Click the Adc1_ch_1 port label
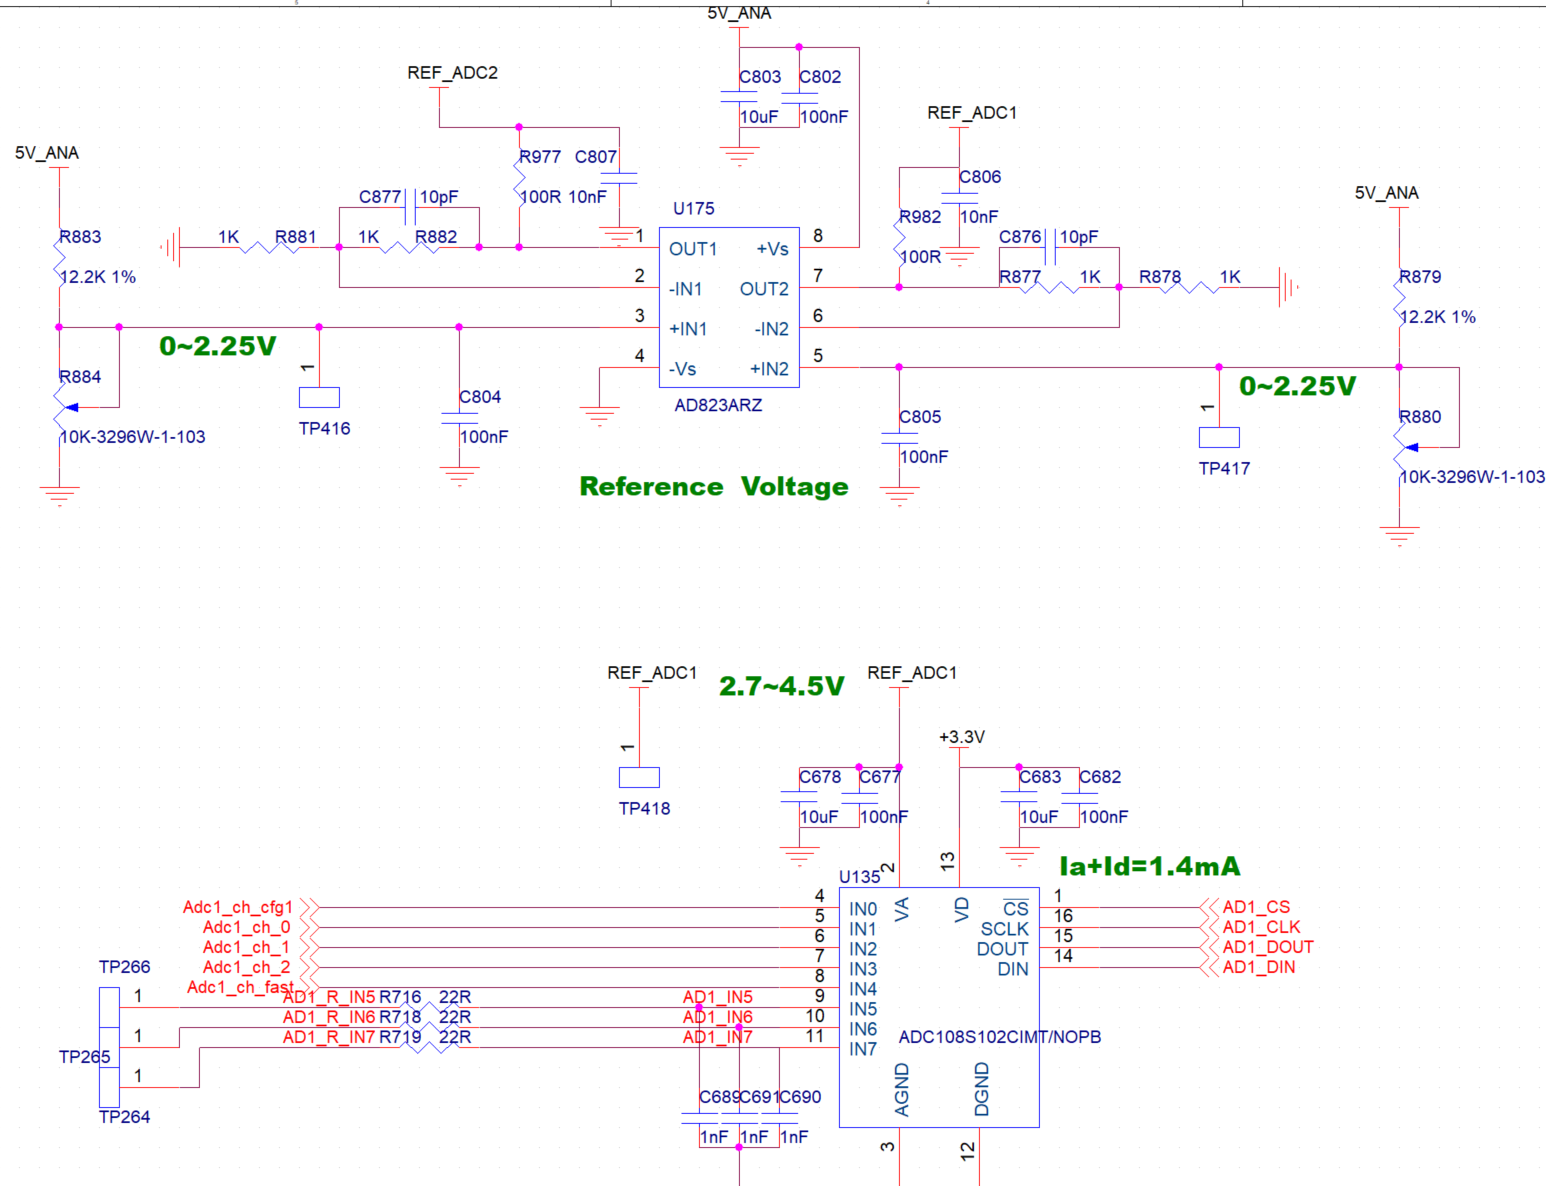 coord(247,947)
